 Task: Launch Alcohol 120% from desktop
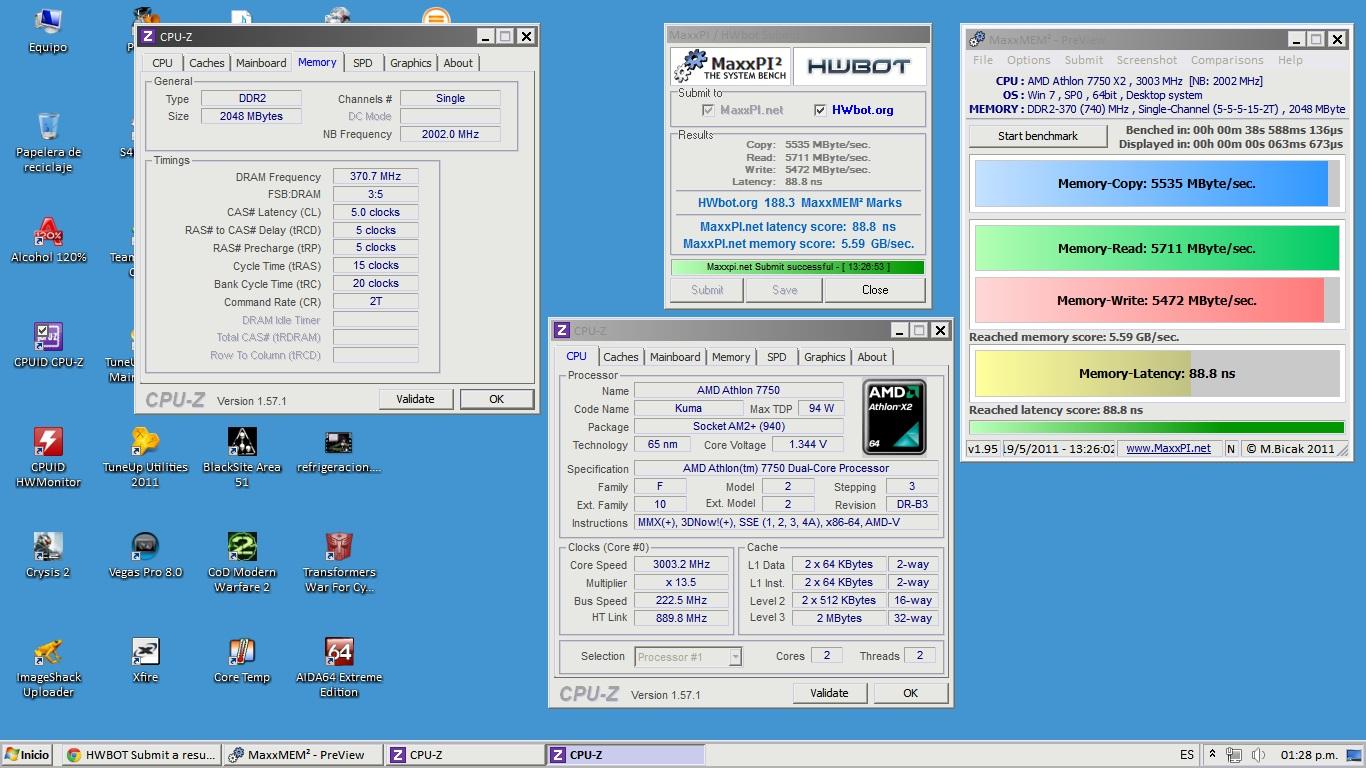point(48,240)
